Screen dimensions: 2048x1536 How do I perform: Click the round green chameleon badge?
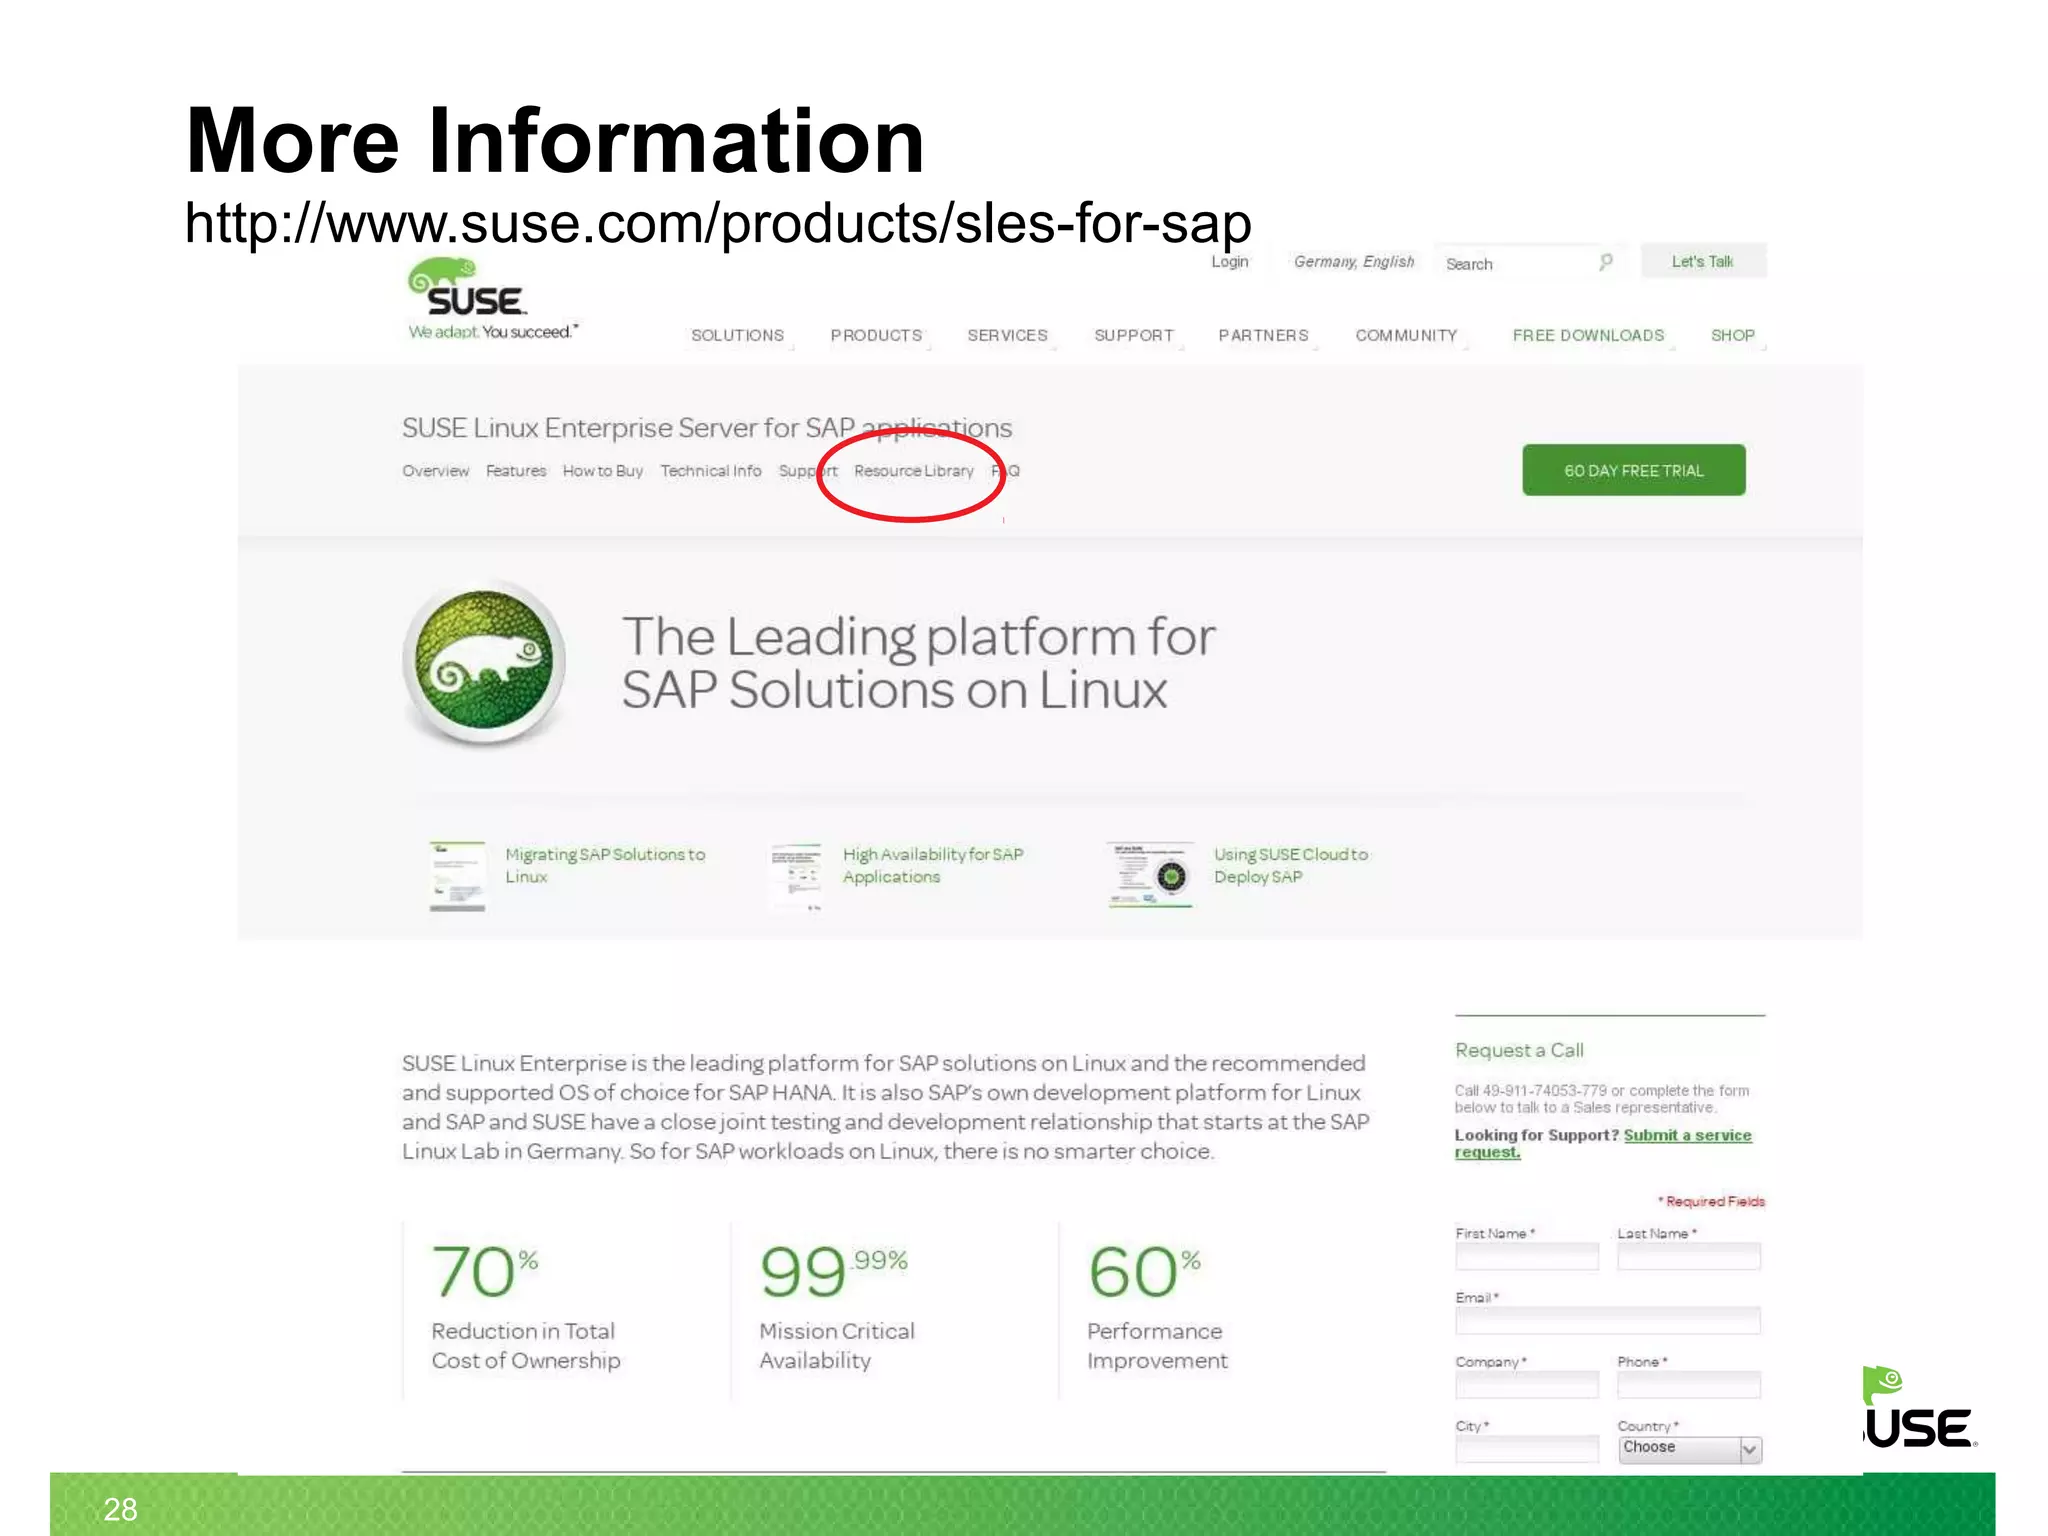485,662
